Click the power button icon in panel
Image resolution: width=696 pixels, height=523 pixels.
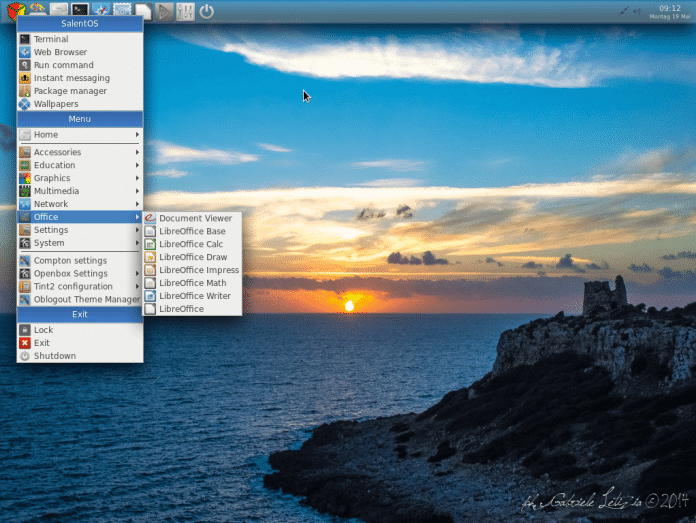(206, 11)
